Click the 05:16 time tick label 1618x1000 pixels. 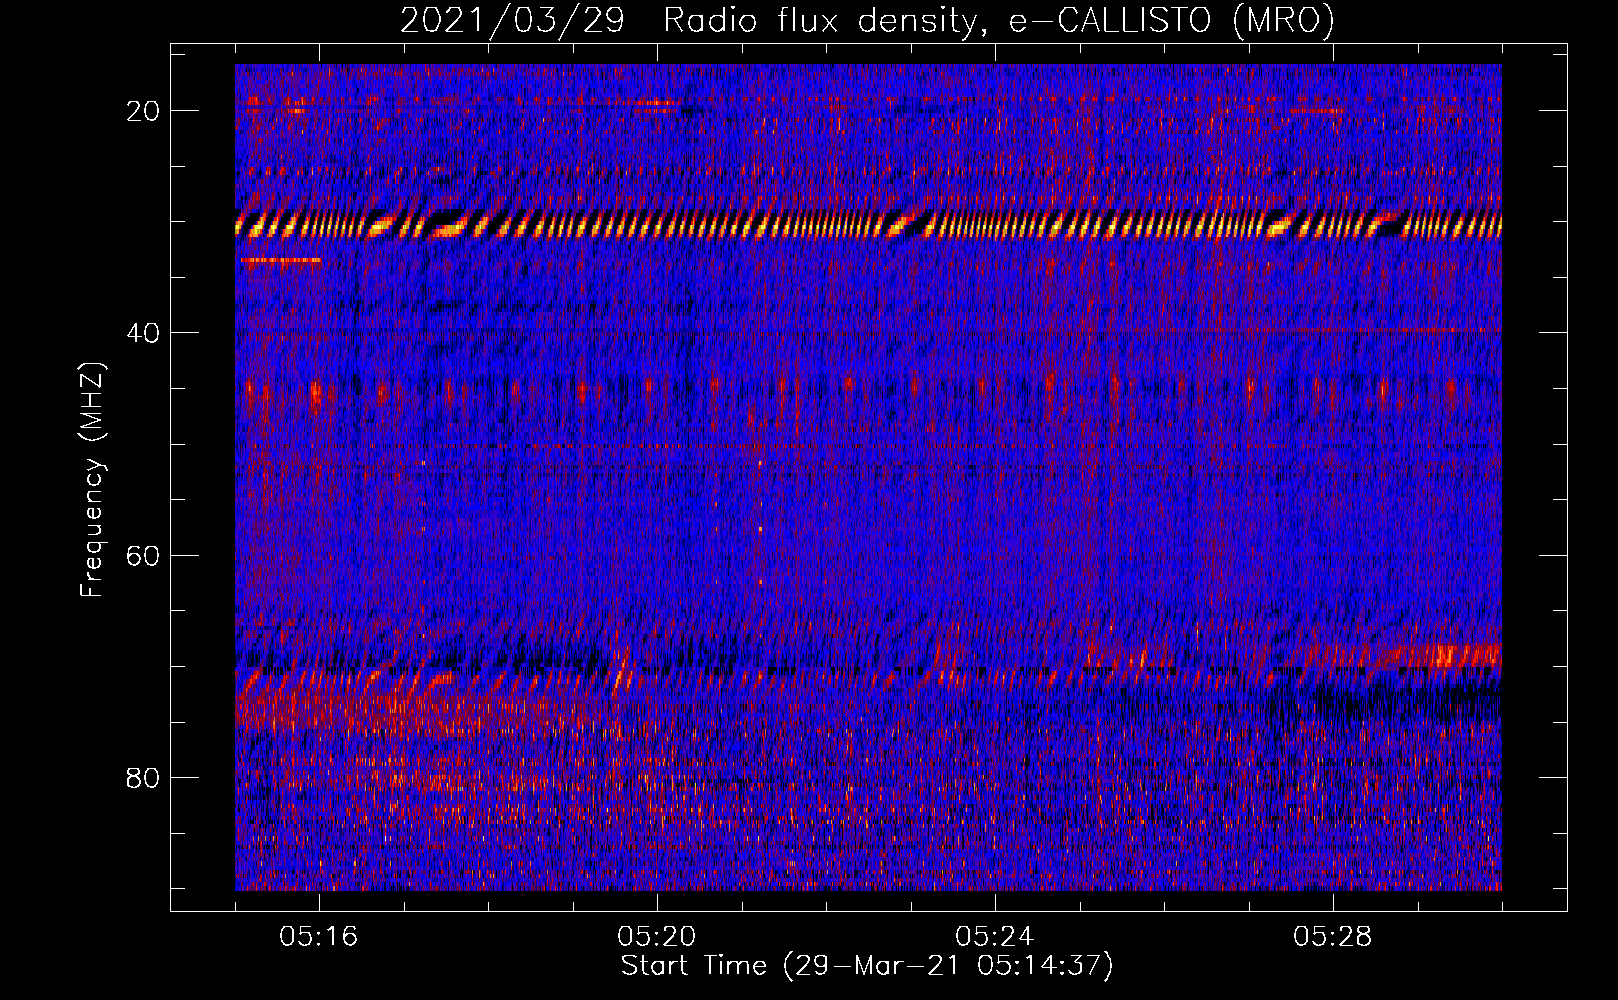(319, 937)
